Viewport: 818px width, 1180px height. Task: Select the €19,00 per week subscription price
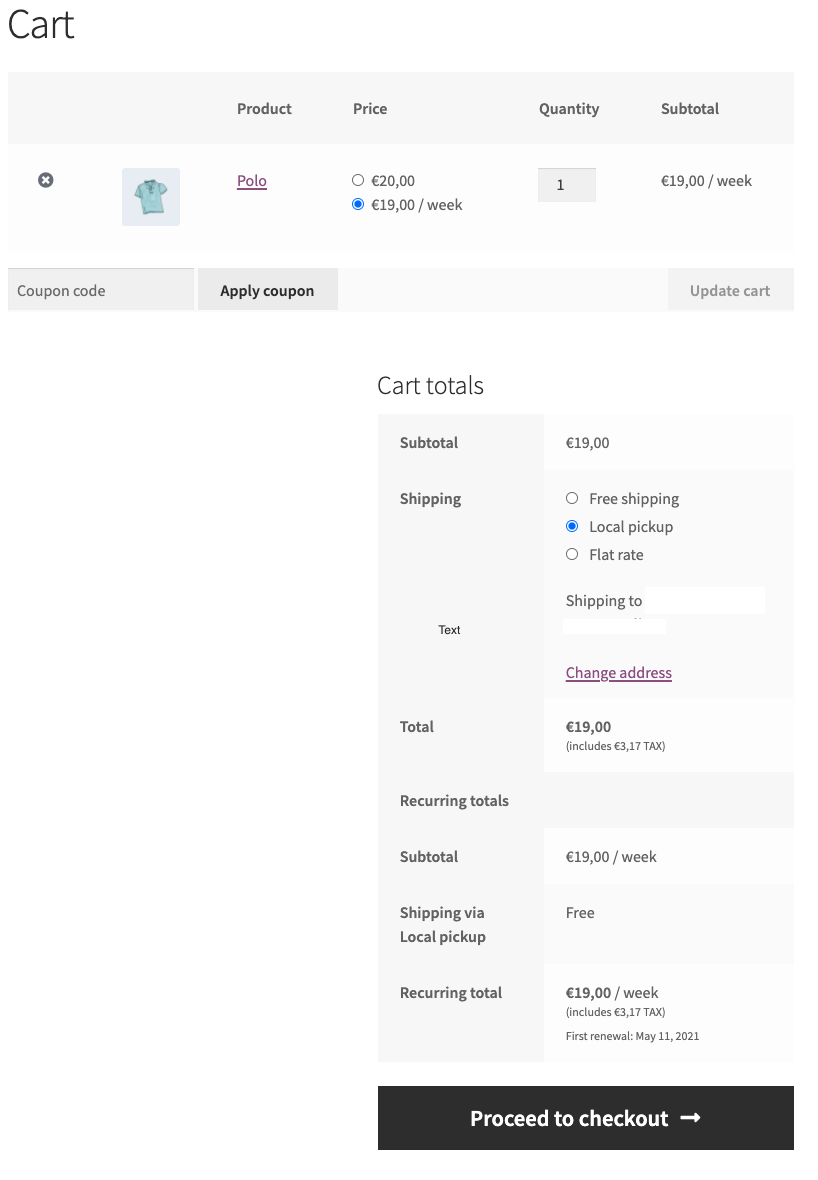(x=357, y=204)
